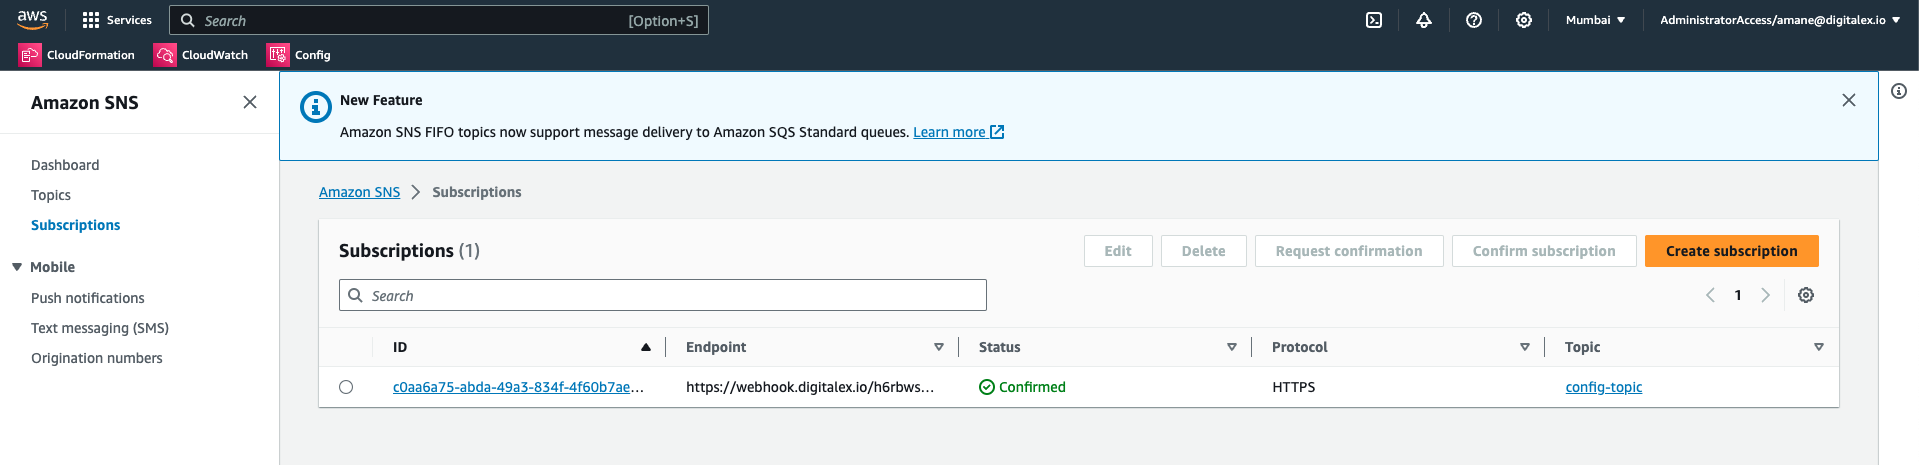Screen dimensions: 1919x465
Task: Collapse the Mobile section in sidebar
Action: pyautogui.click(x=17, y=267)
